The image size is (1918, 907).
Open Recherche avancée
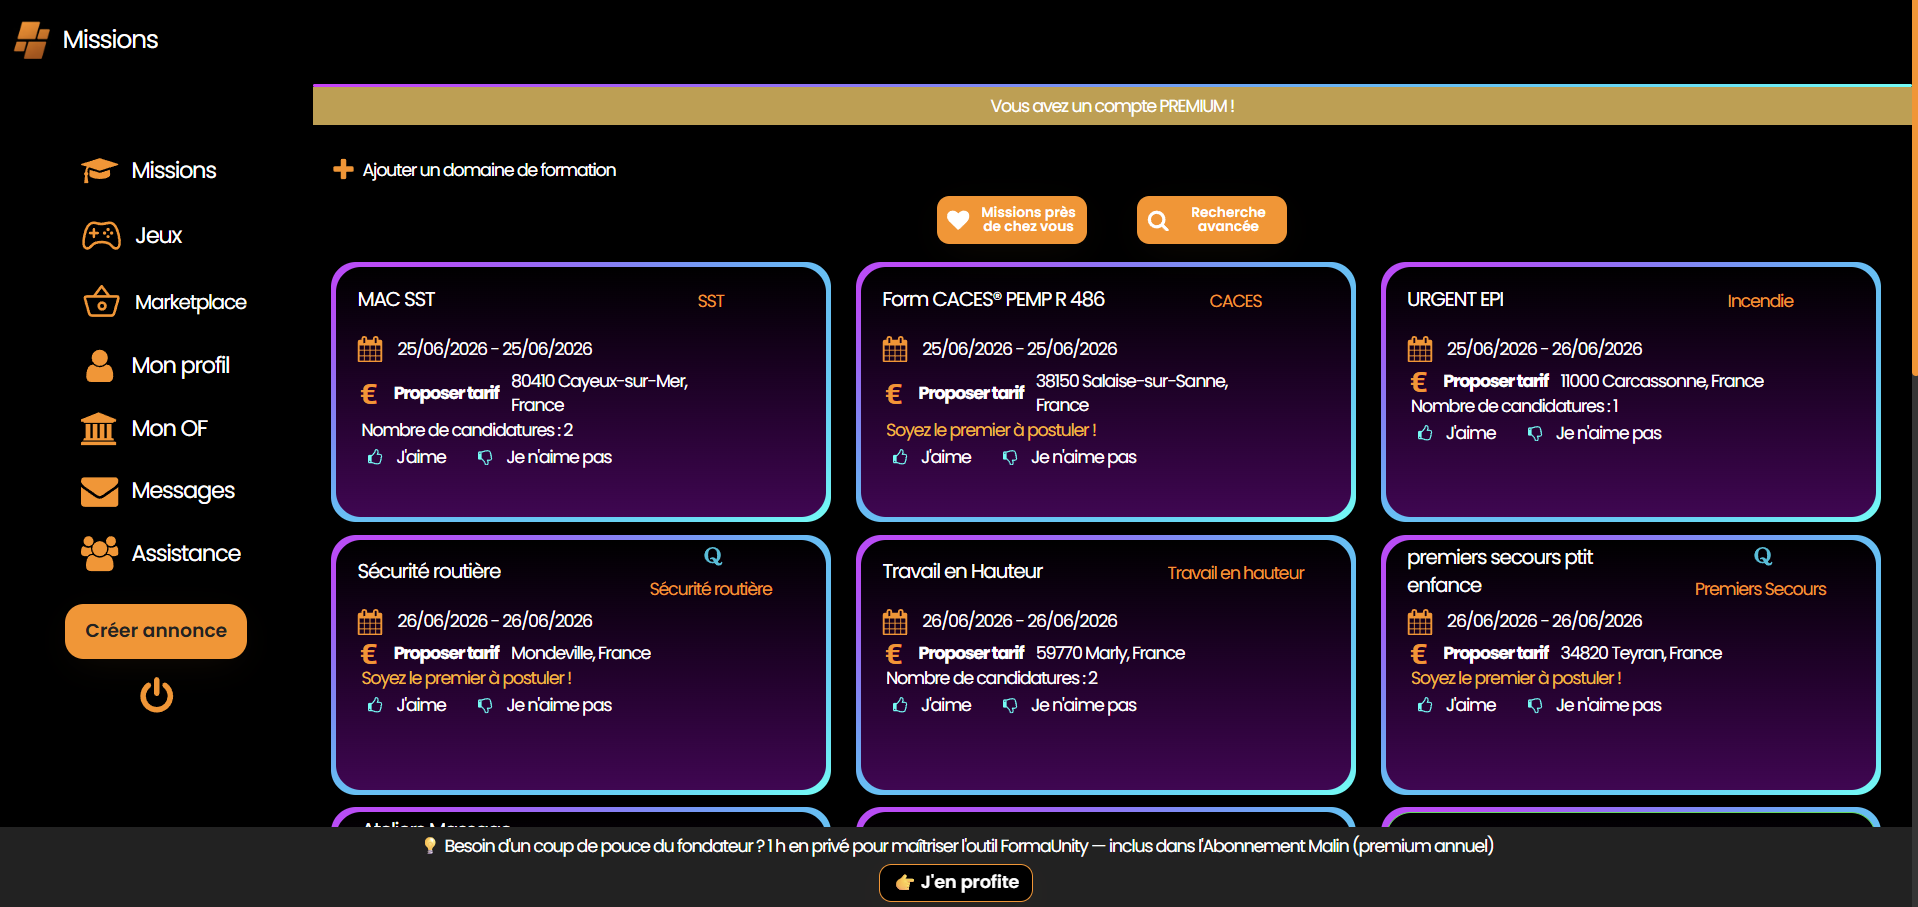1212,220
